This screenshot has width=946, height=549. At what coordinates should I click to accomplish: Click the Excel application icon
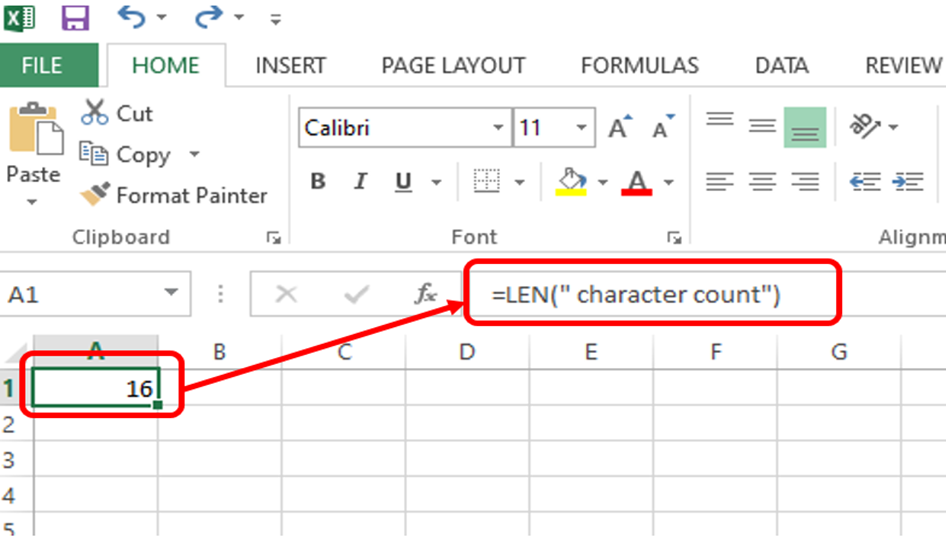click(20, 18)
